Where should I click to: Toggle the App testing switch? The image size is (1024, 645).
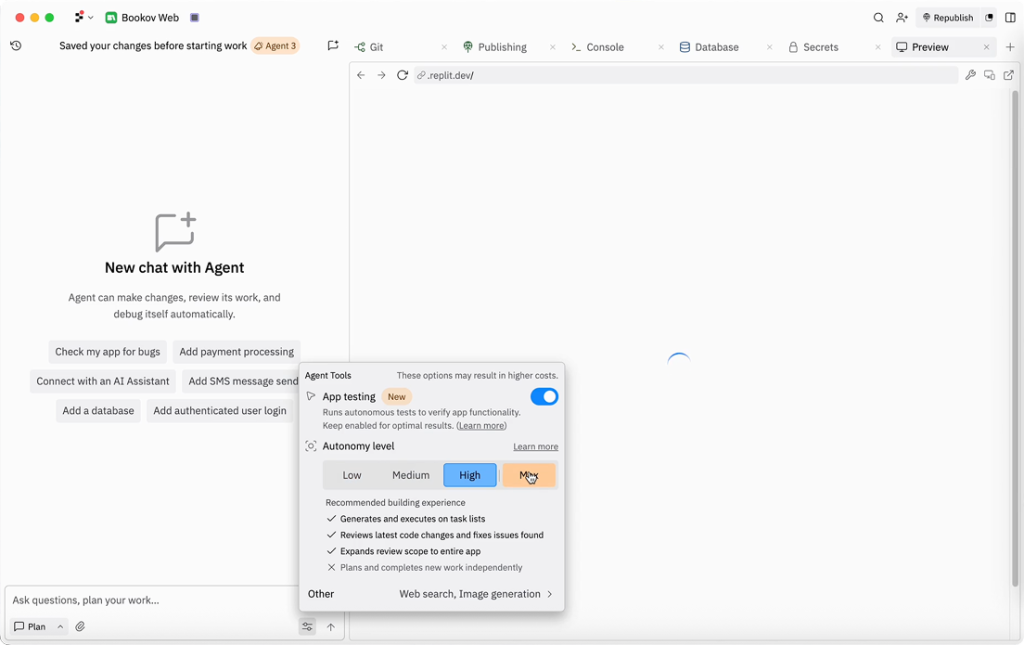pos(544,397)
